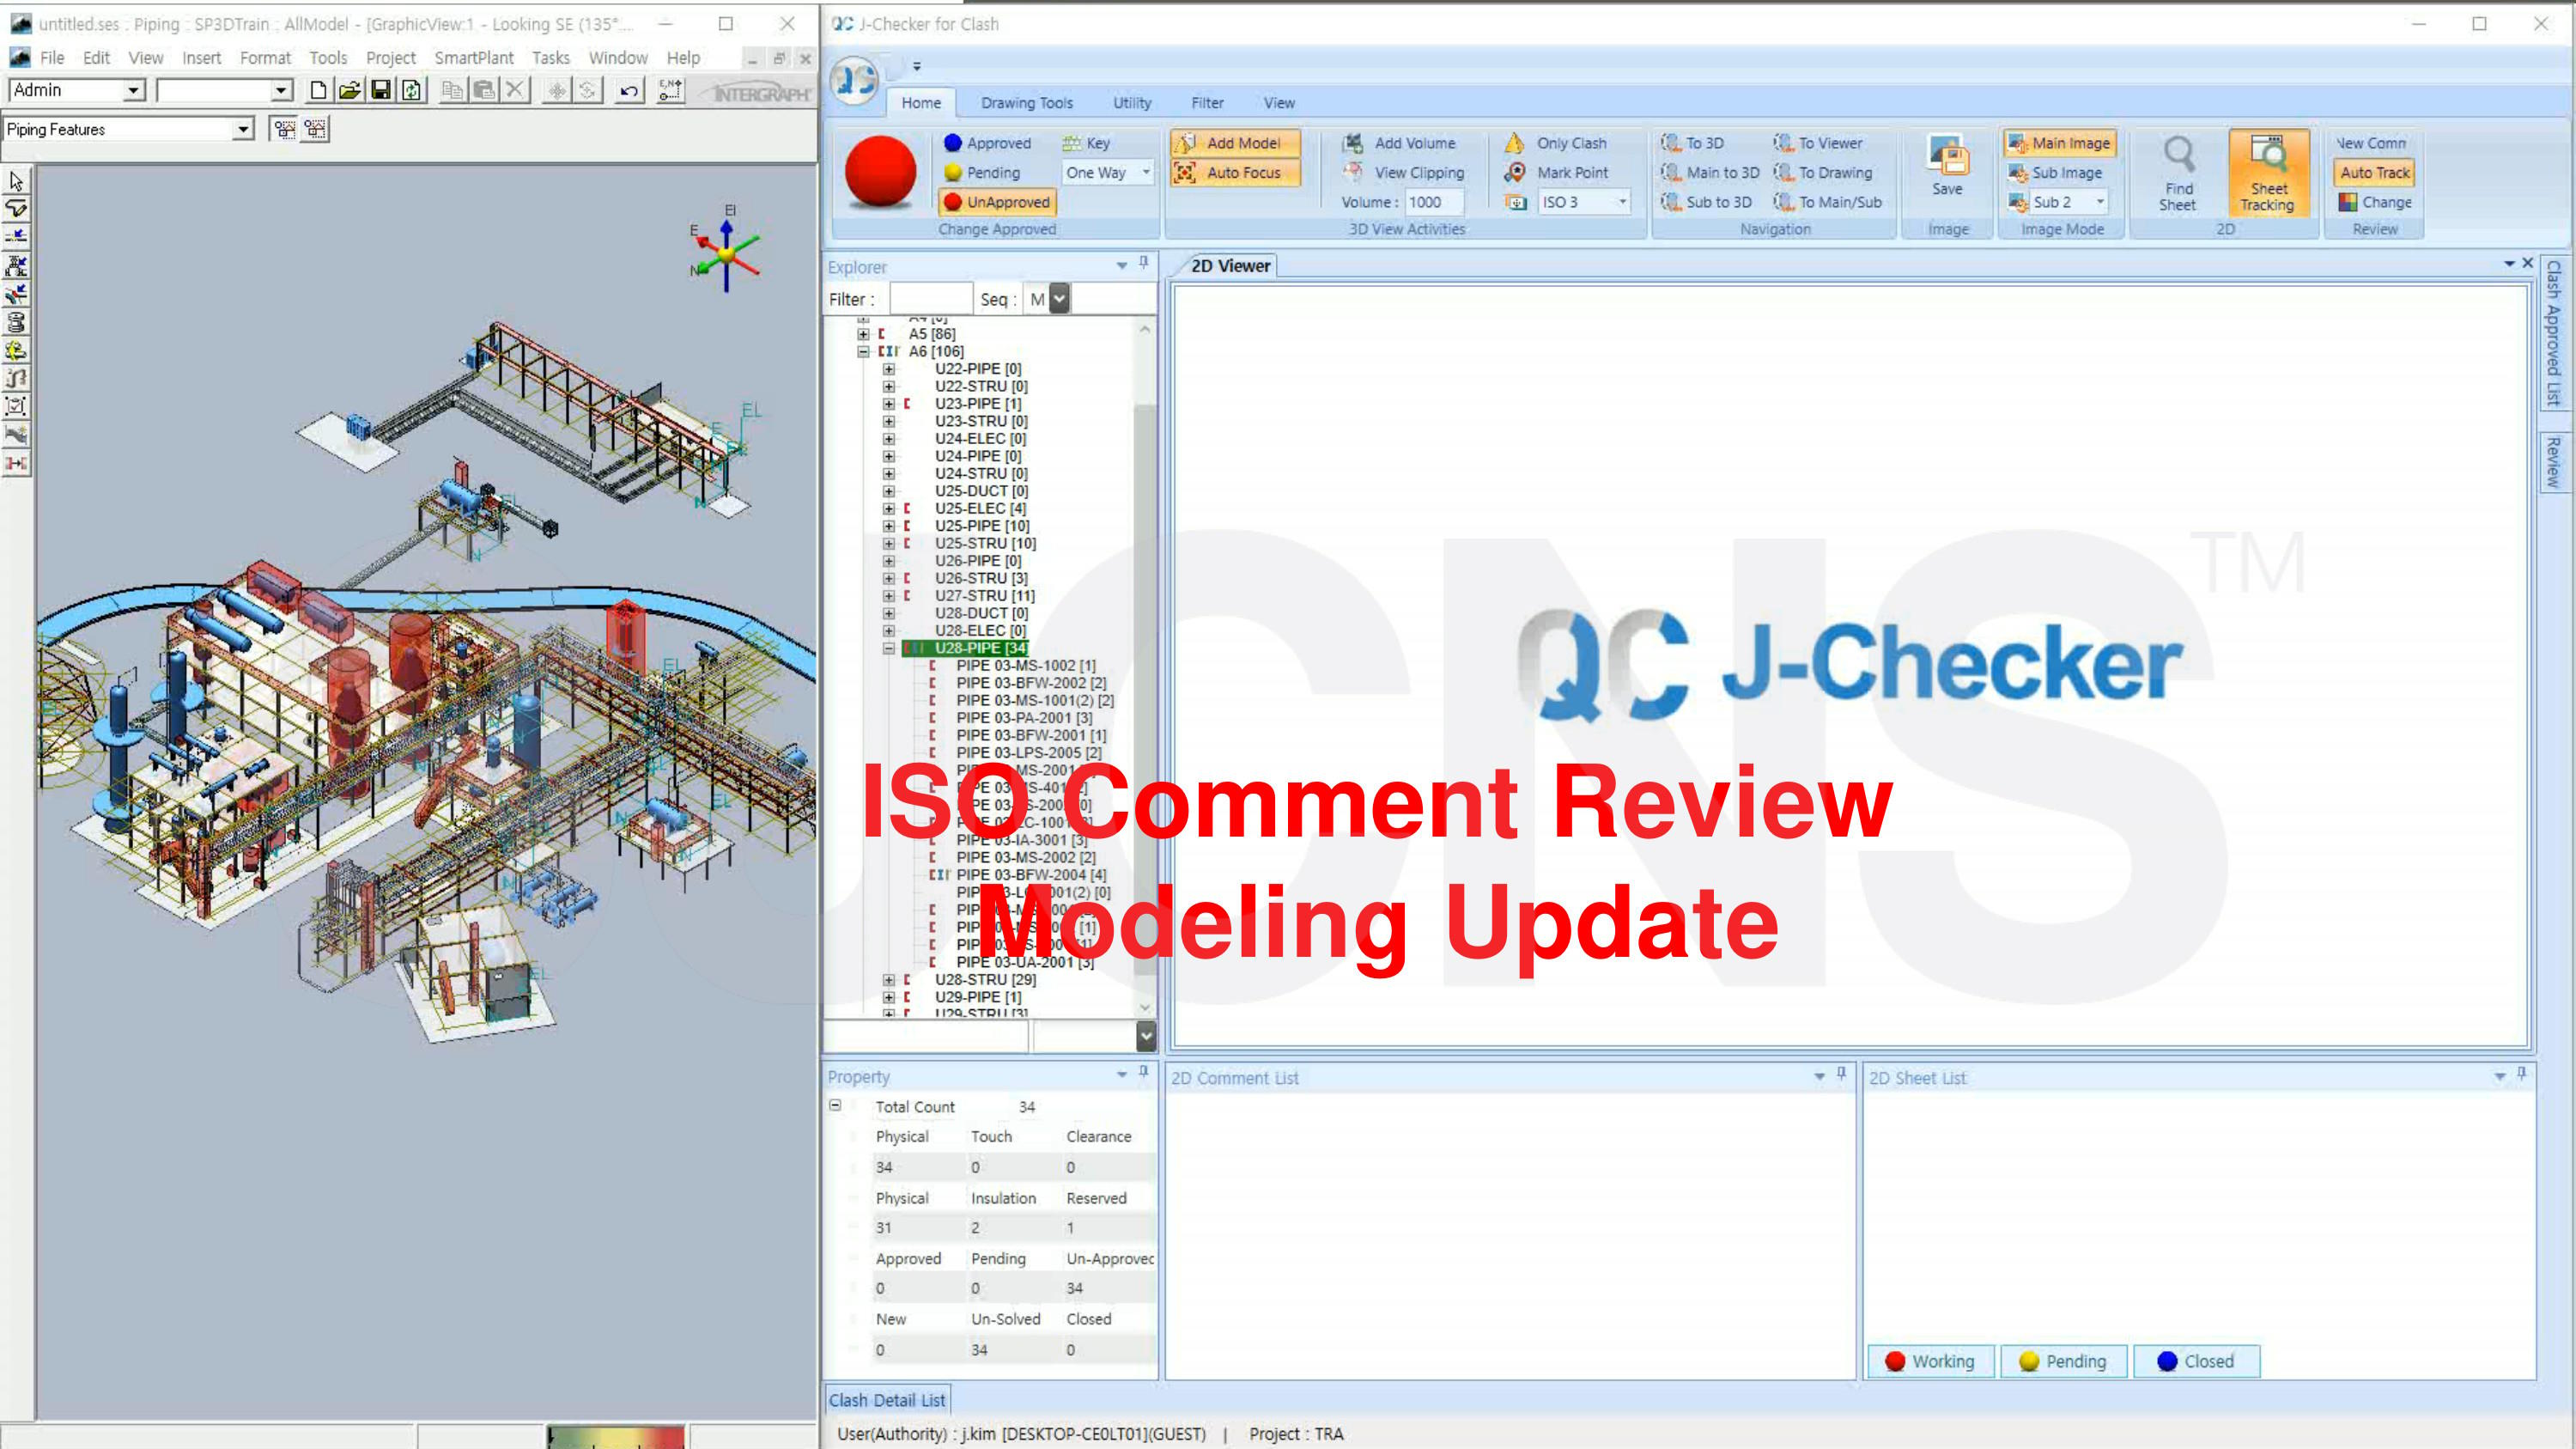Switch to Clash Detail List tab
Viewport: 2576px width, 1449px height.
(x=886, y=1400)
